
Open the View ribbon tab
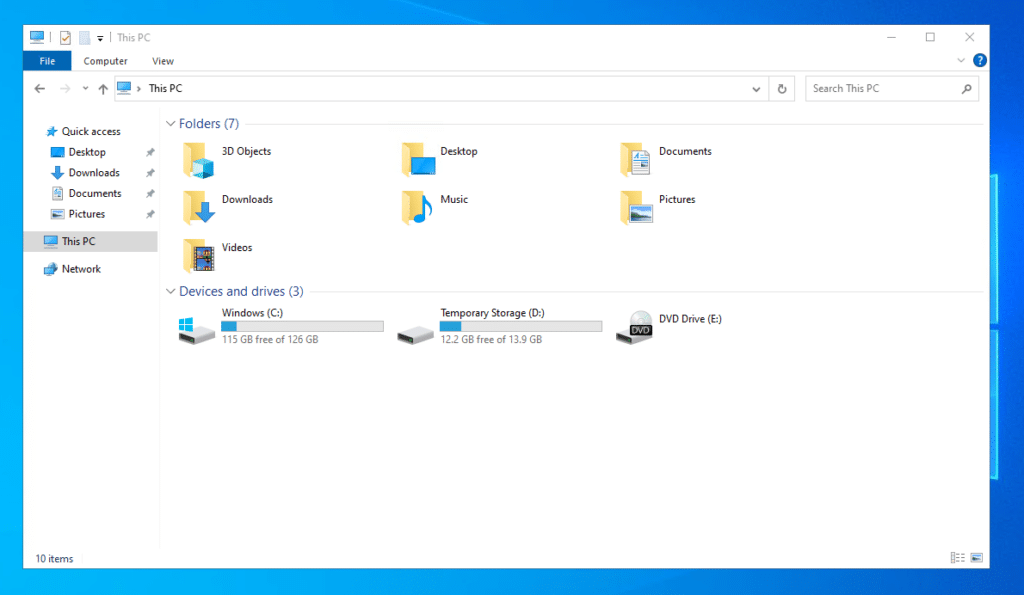pyautogui.click(x=163, y=61)
